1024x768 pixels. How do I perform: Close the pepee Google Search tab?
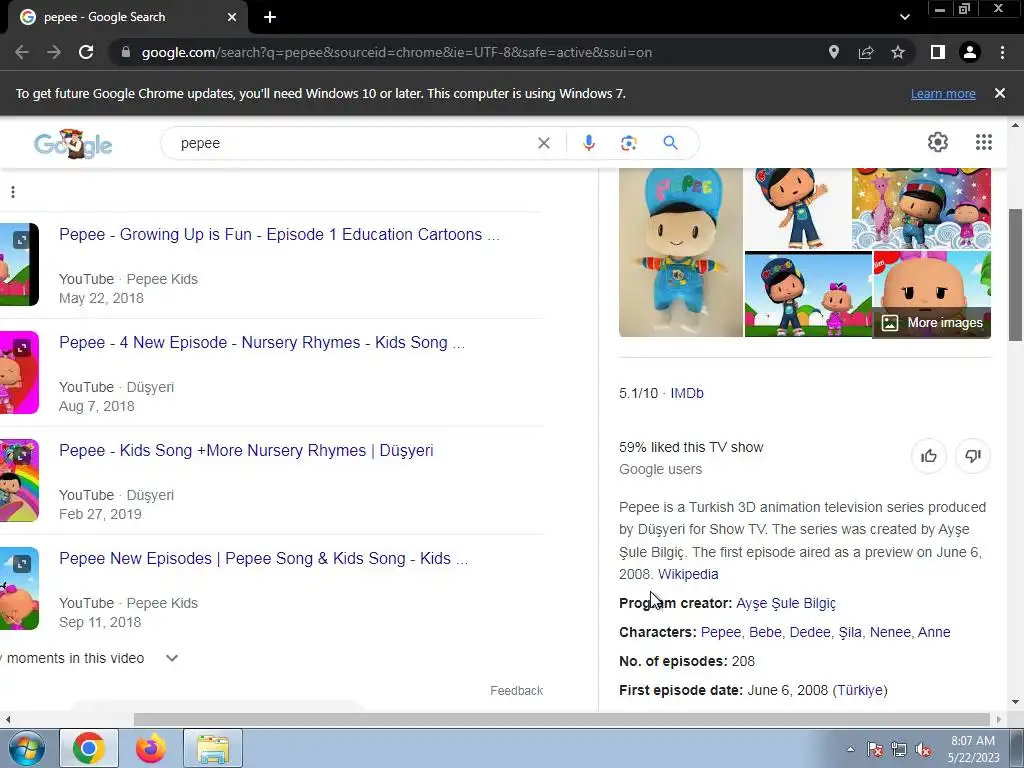point(232,17)
